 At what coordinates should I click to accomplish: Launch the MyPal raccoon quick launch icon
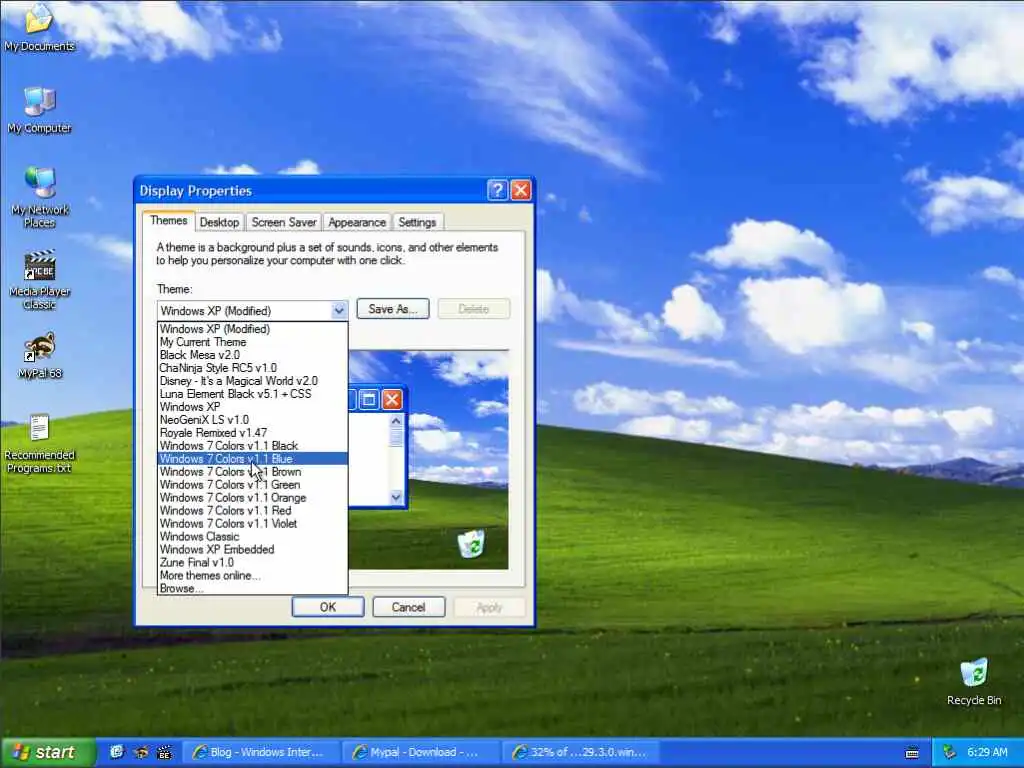pyautogui.click(x=141, y=753)
